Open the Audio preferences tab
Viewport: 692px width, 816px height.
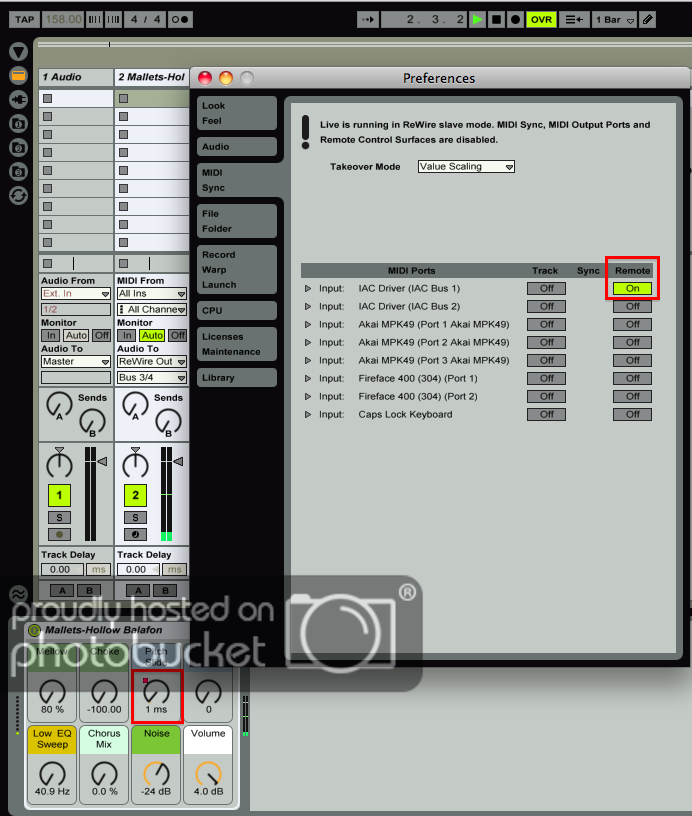[237, 147]
